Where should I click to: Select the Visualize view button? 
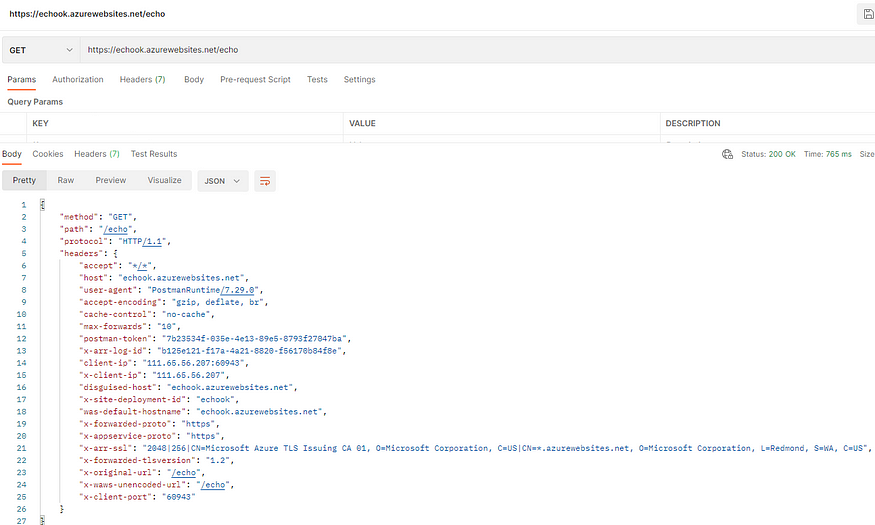[165, 180]
